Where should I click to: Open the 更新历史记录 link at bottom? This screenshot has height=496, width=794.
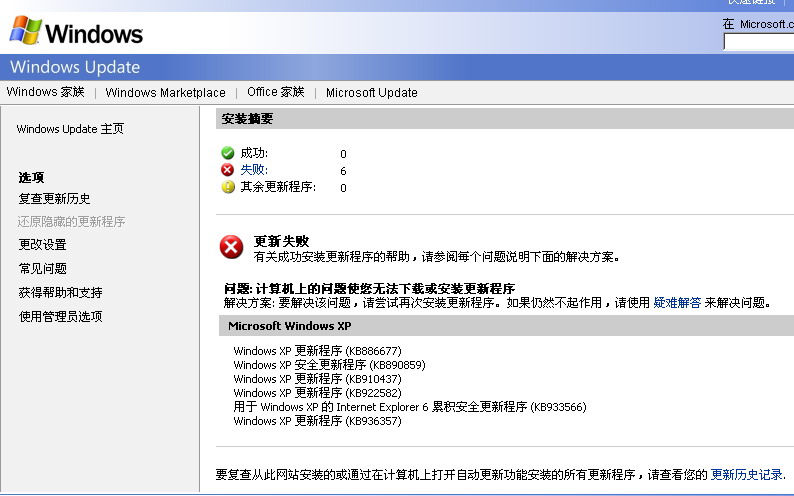[747, 475]
